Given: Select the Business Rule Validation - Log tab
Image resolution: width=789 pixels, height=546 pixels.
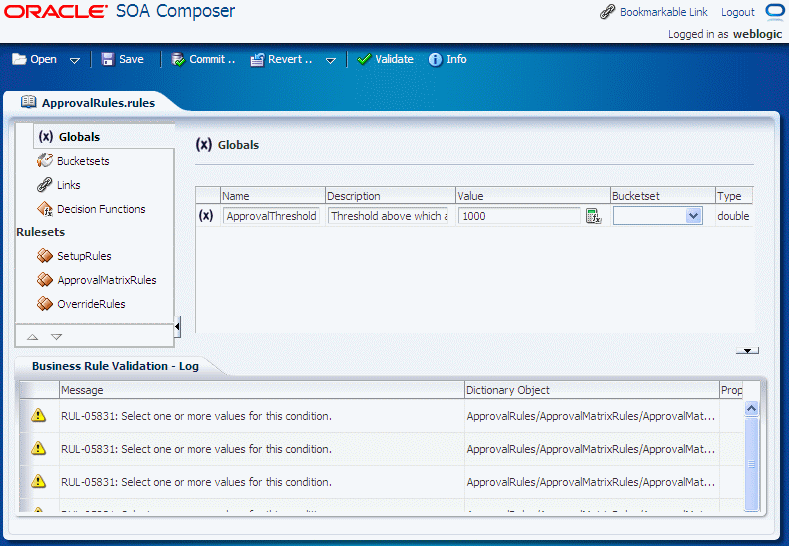Looking at the screenshot, I should [x=115, y=366].
